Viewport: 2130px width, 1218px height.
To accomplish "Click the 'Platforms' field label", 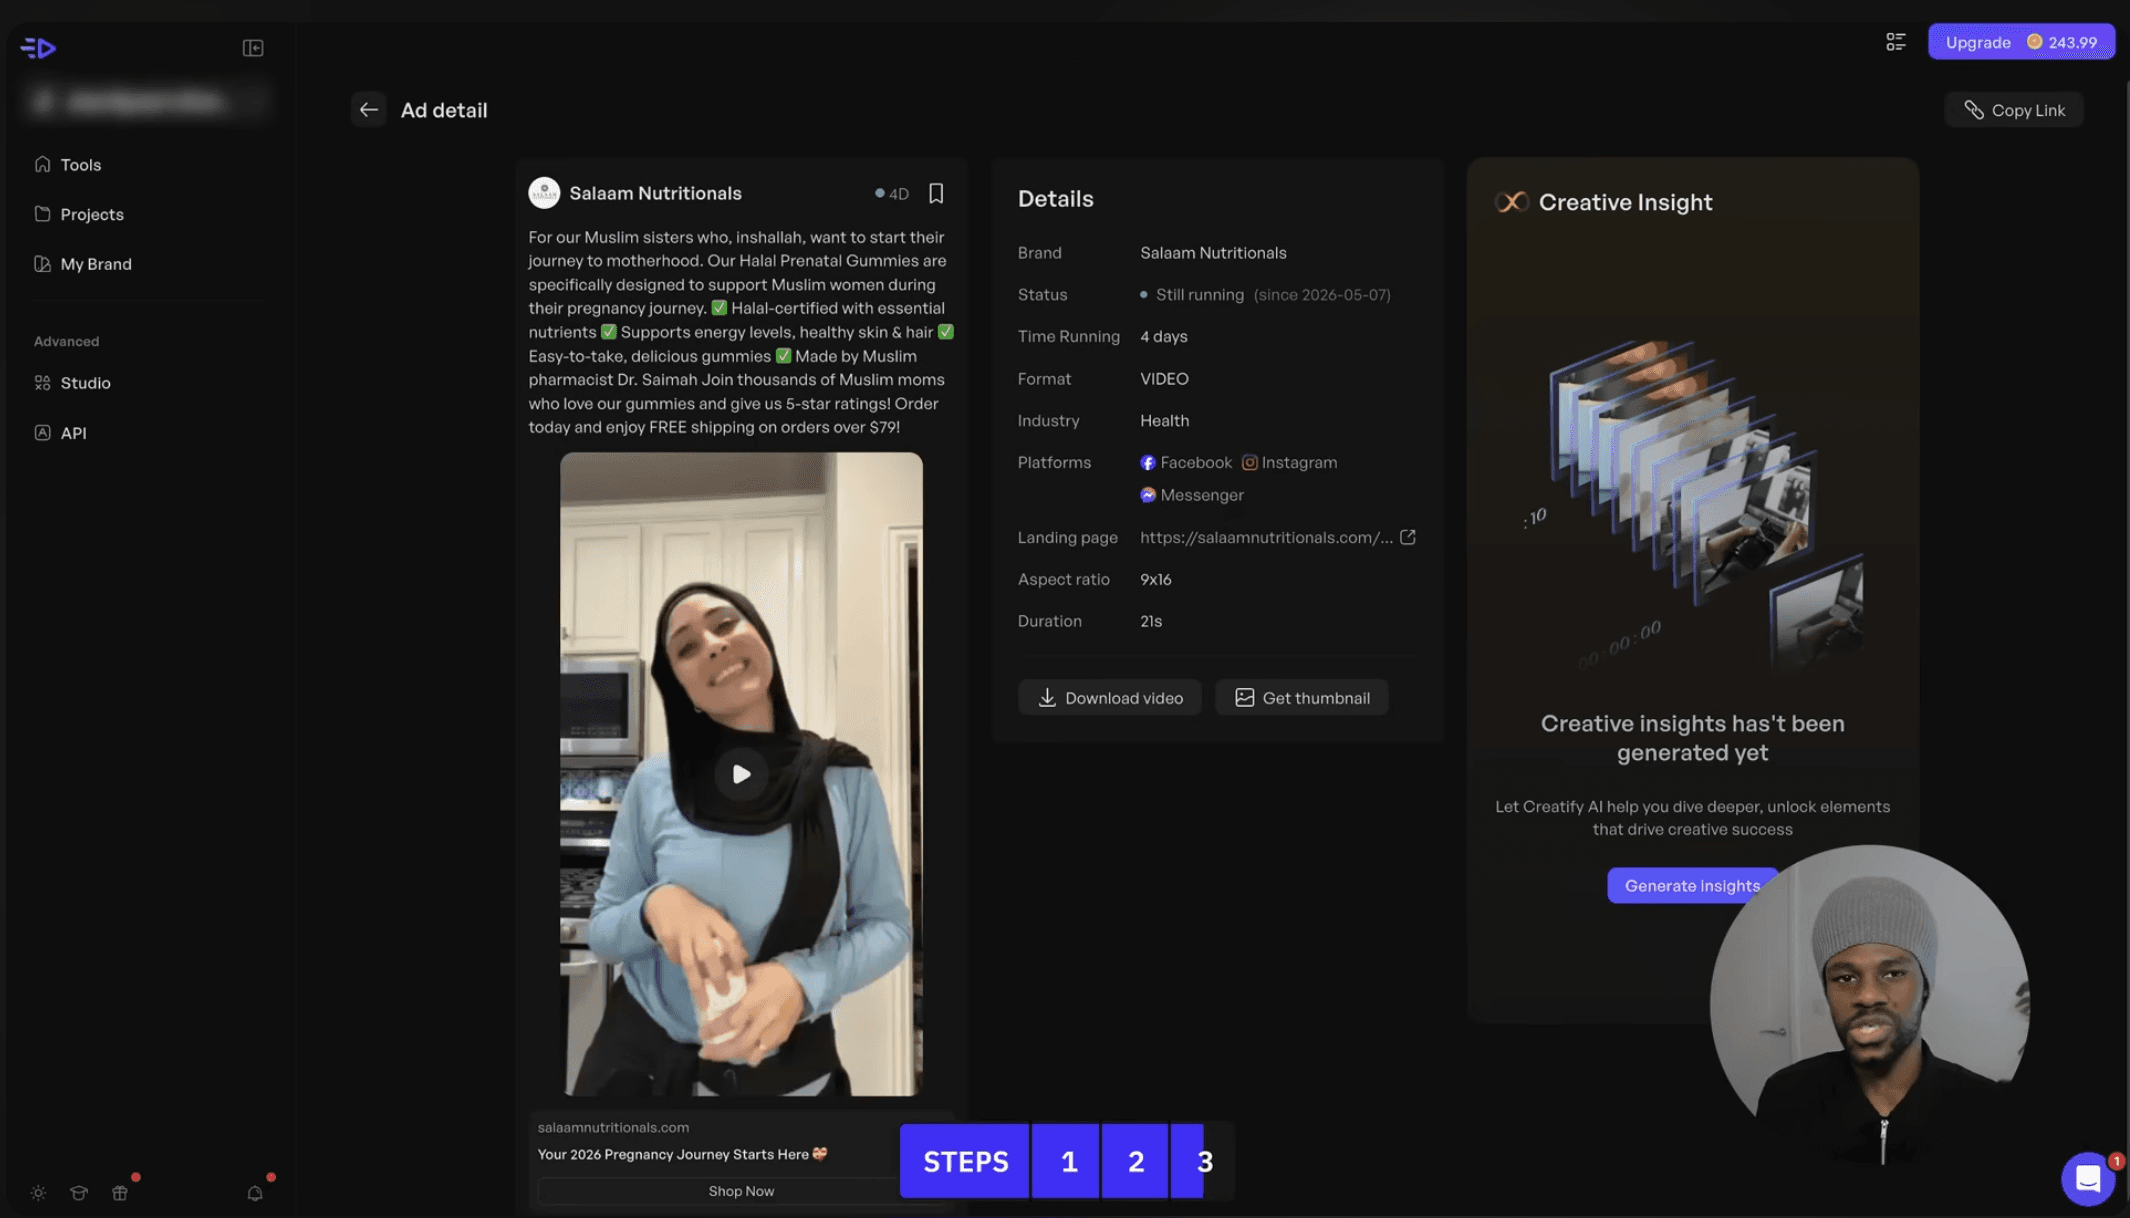I will click(x=1054, y=463).
